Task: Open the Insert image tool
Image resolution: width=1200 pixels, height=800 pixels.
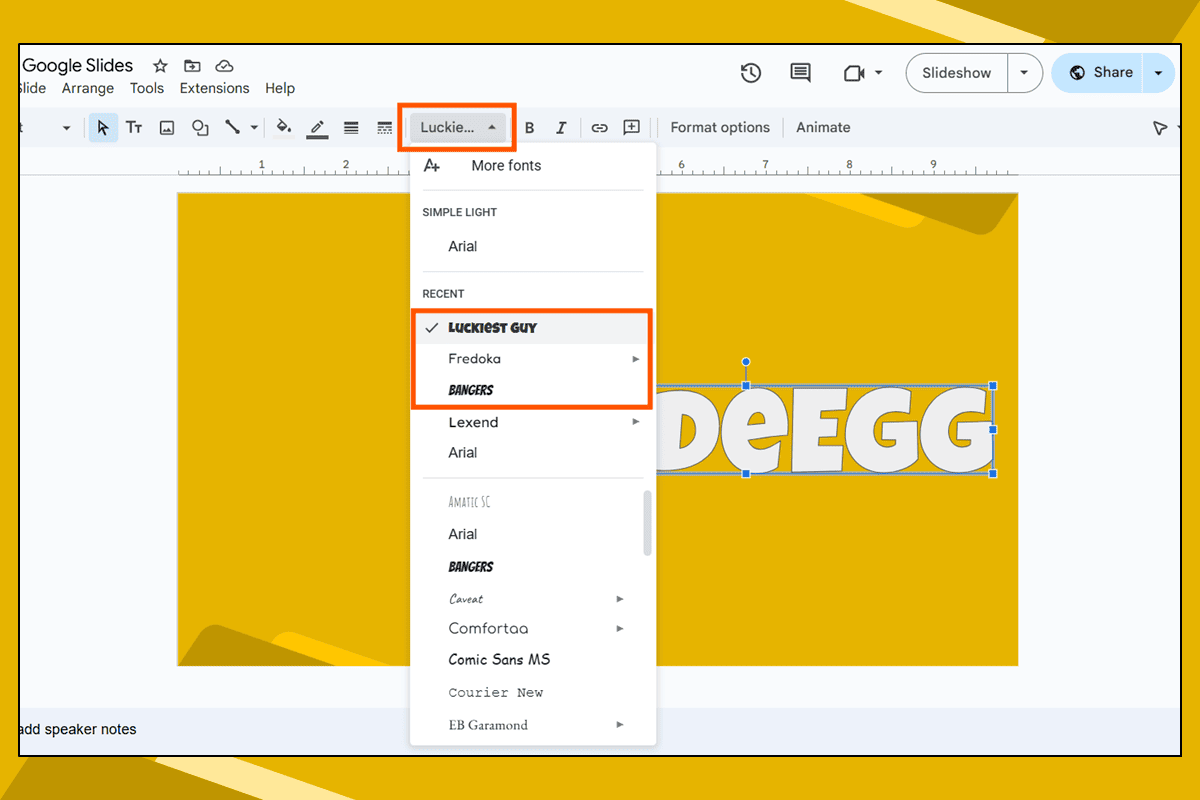Action: pyautogui.click(x=166, y=127)
